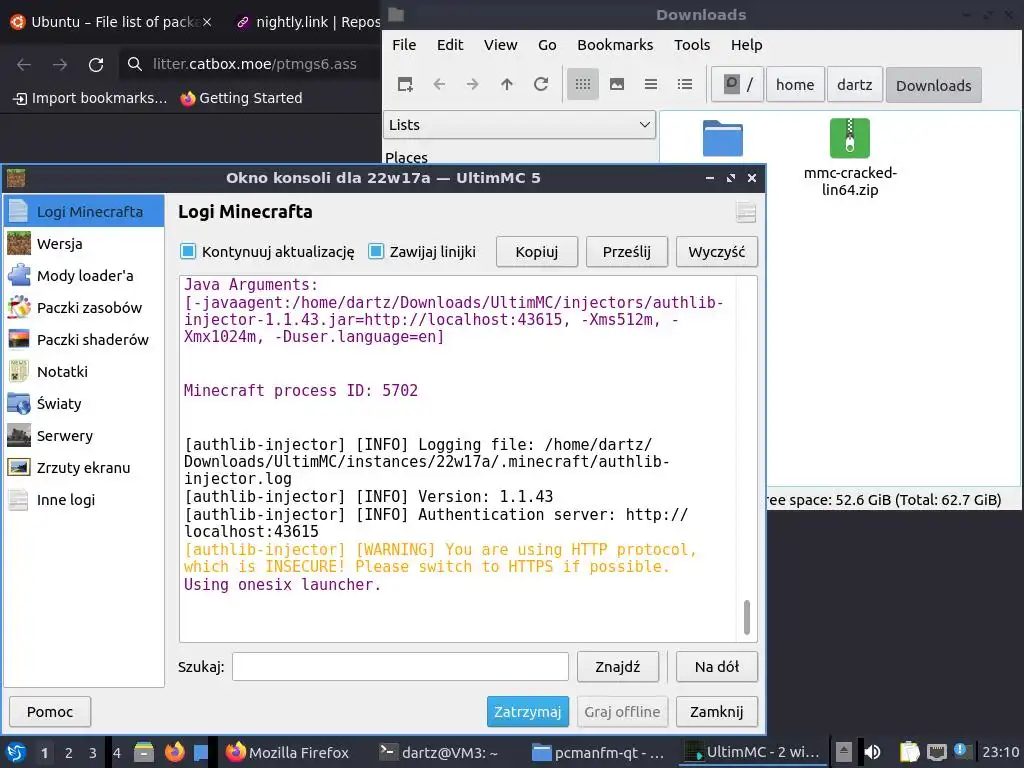Switch to workspace 2 on the taskbar

69,752
